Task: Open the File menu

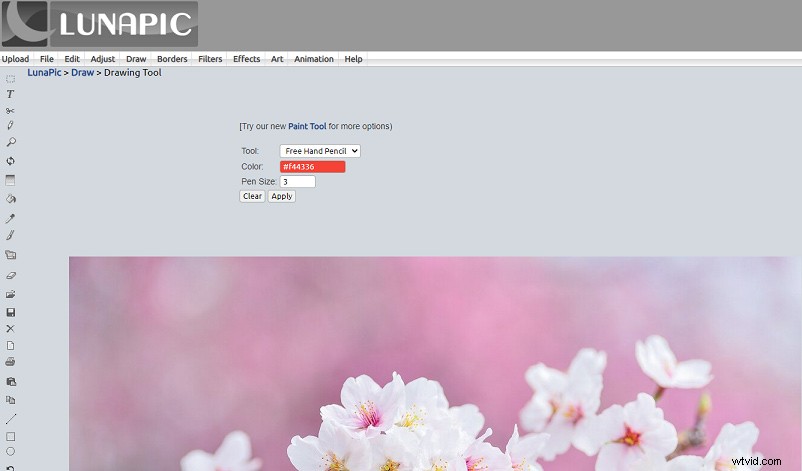Action: click(47, 59)
